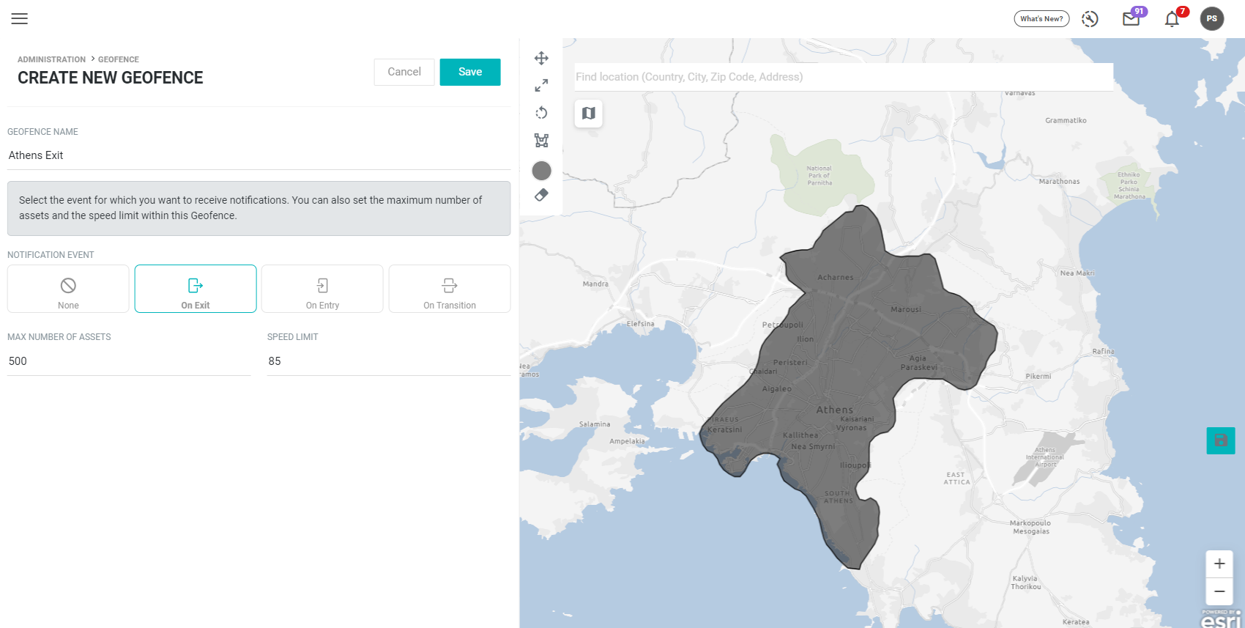Open notifications bell with 7 badge
This screenshot has height=628, width=1245.
tap(1172, 18)
